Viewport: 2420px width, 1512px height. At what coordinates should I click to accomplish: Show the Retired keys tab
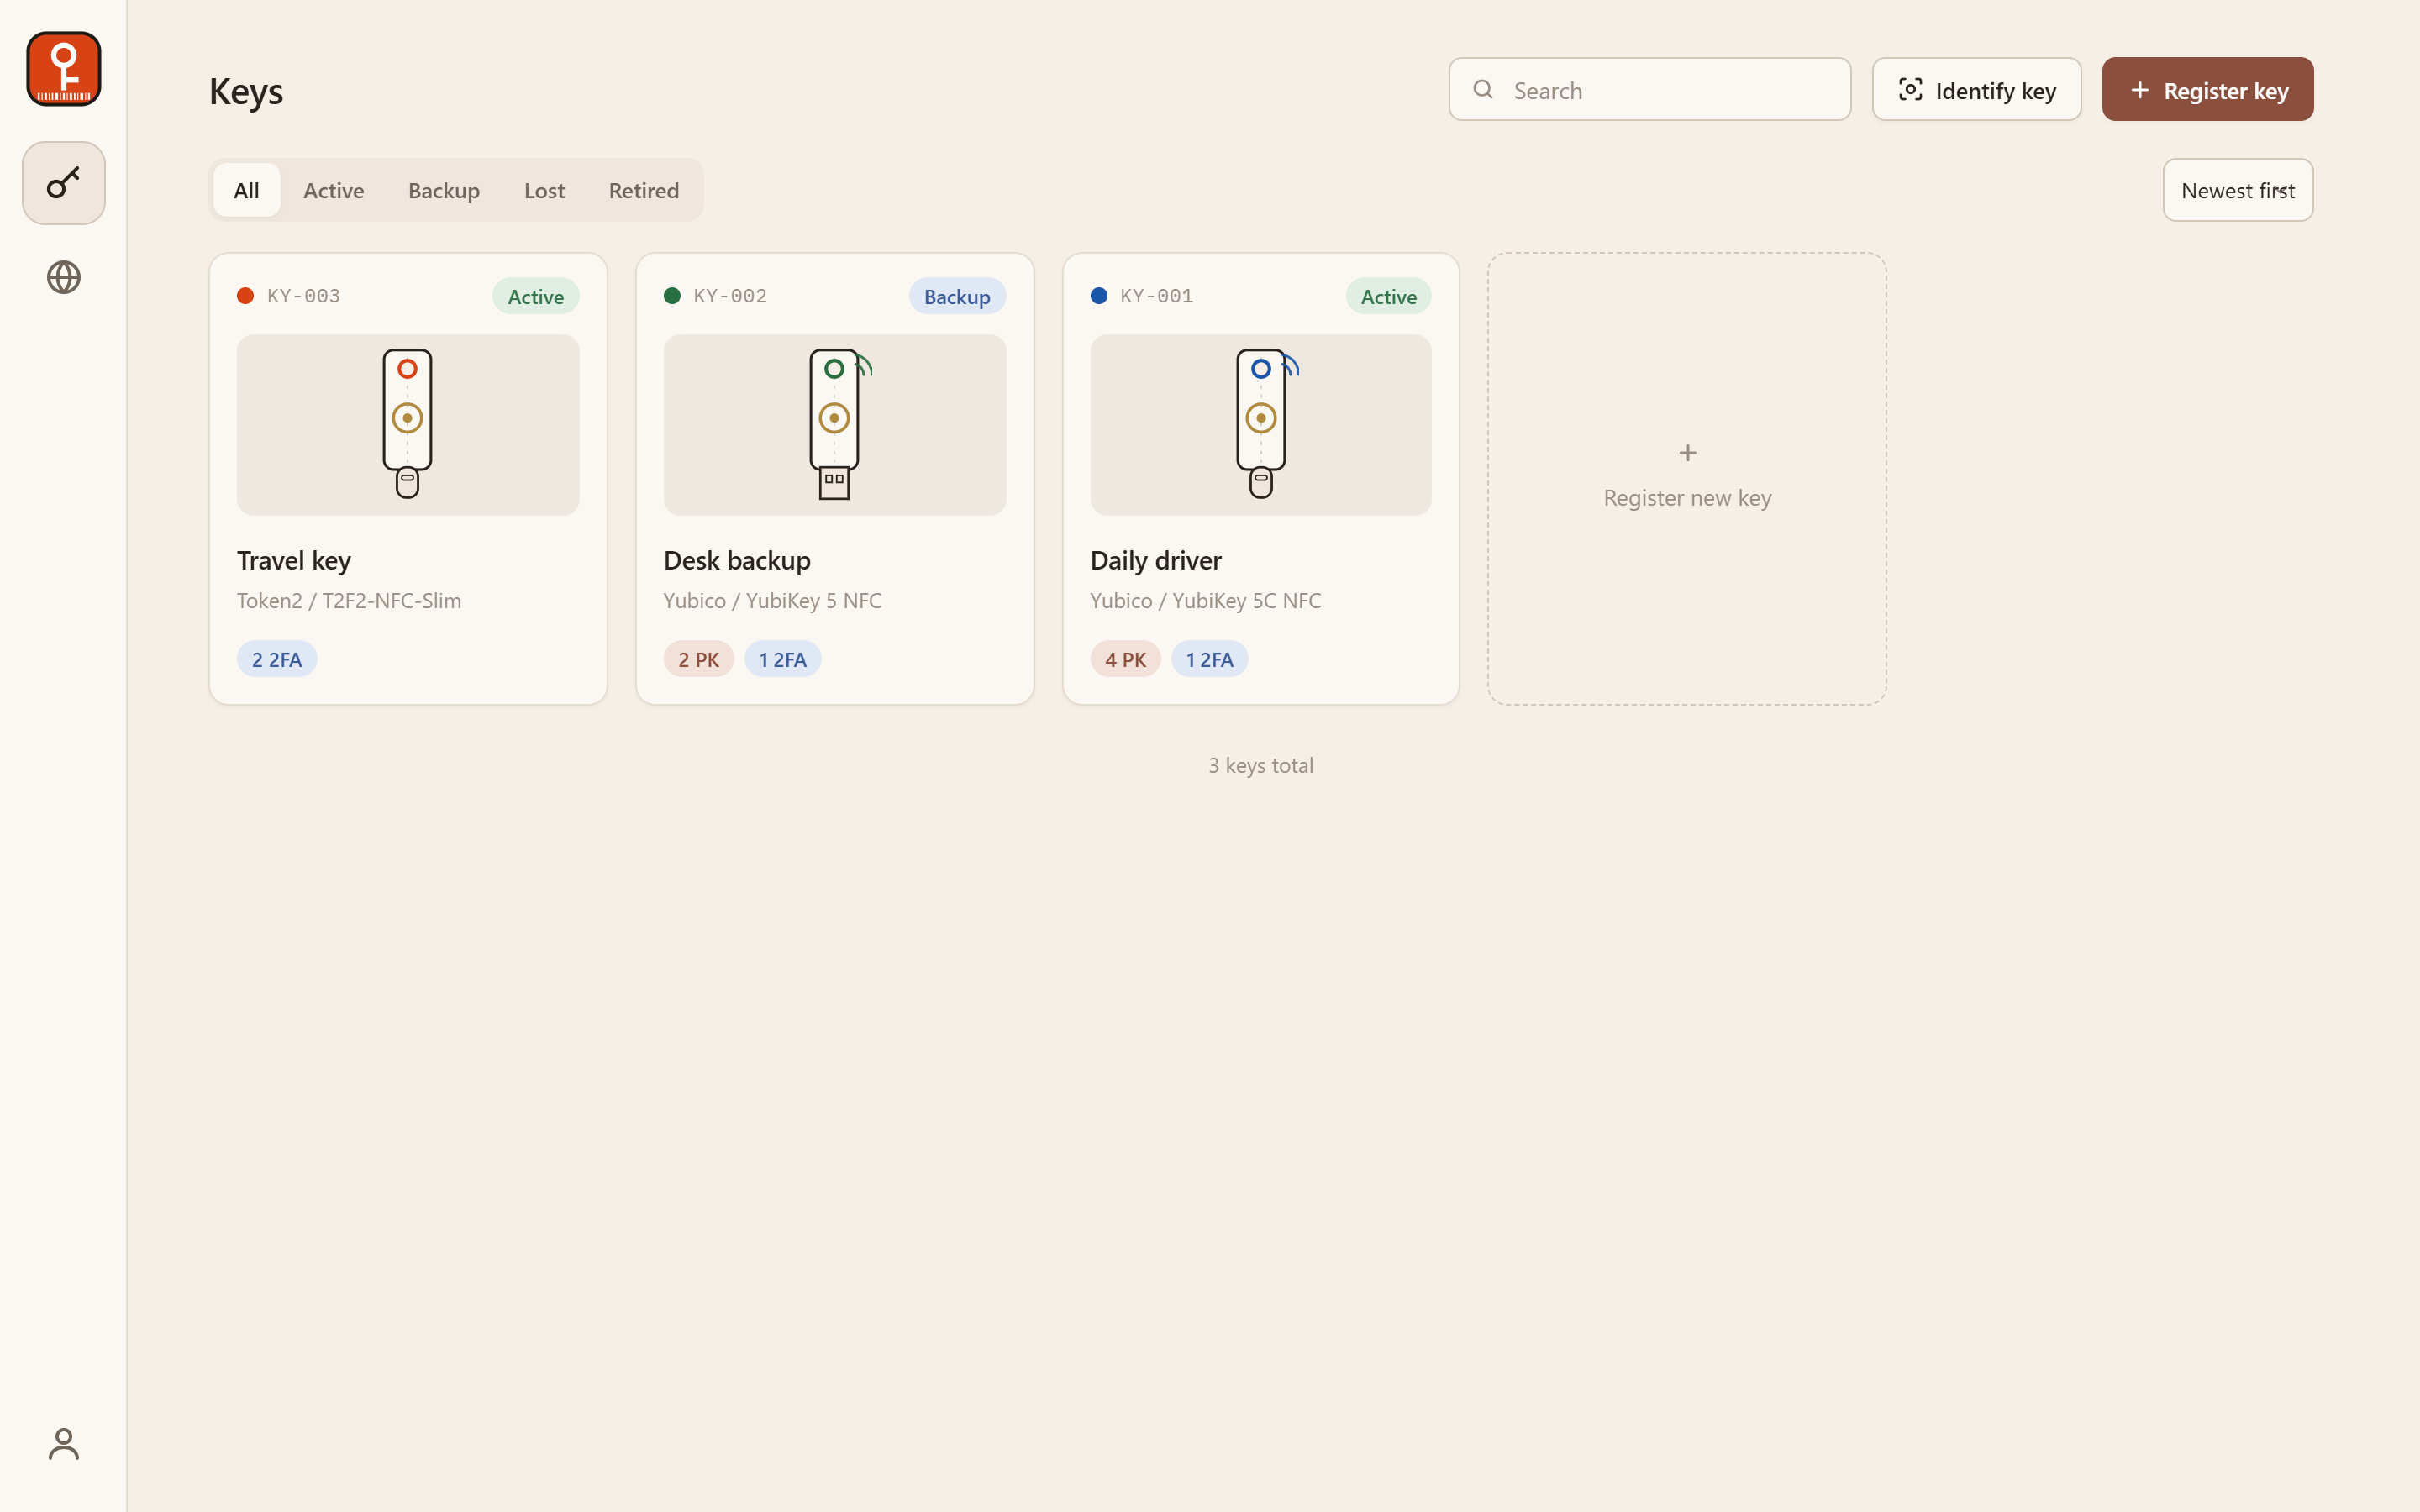point(644,190)
